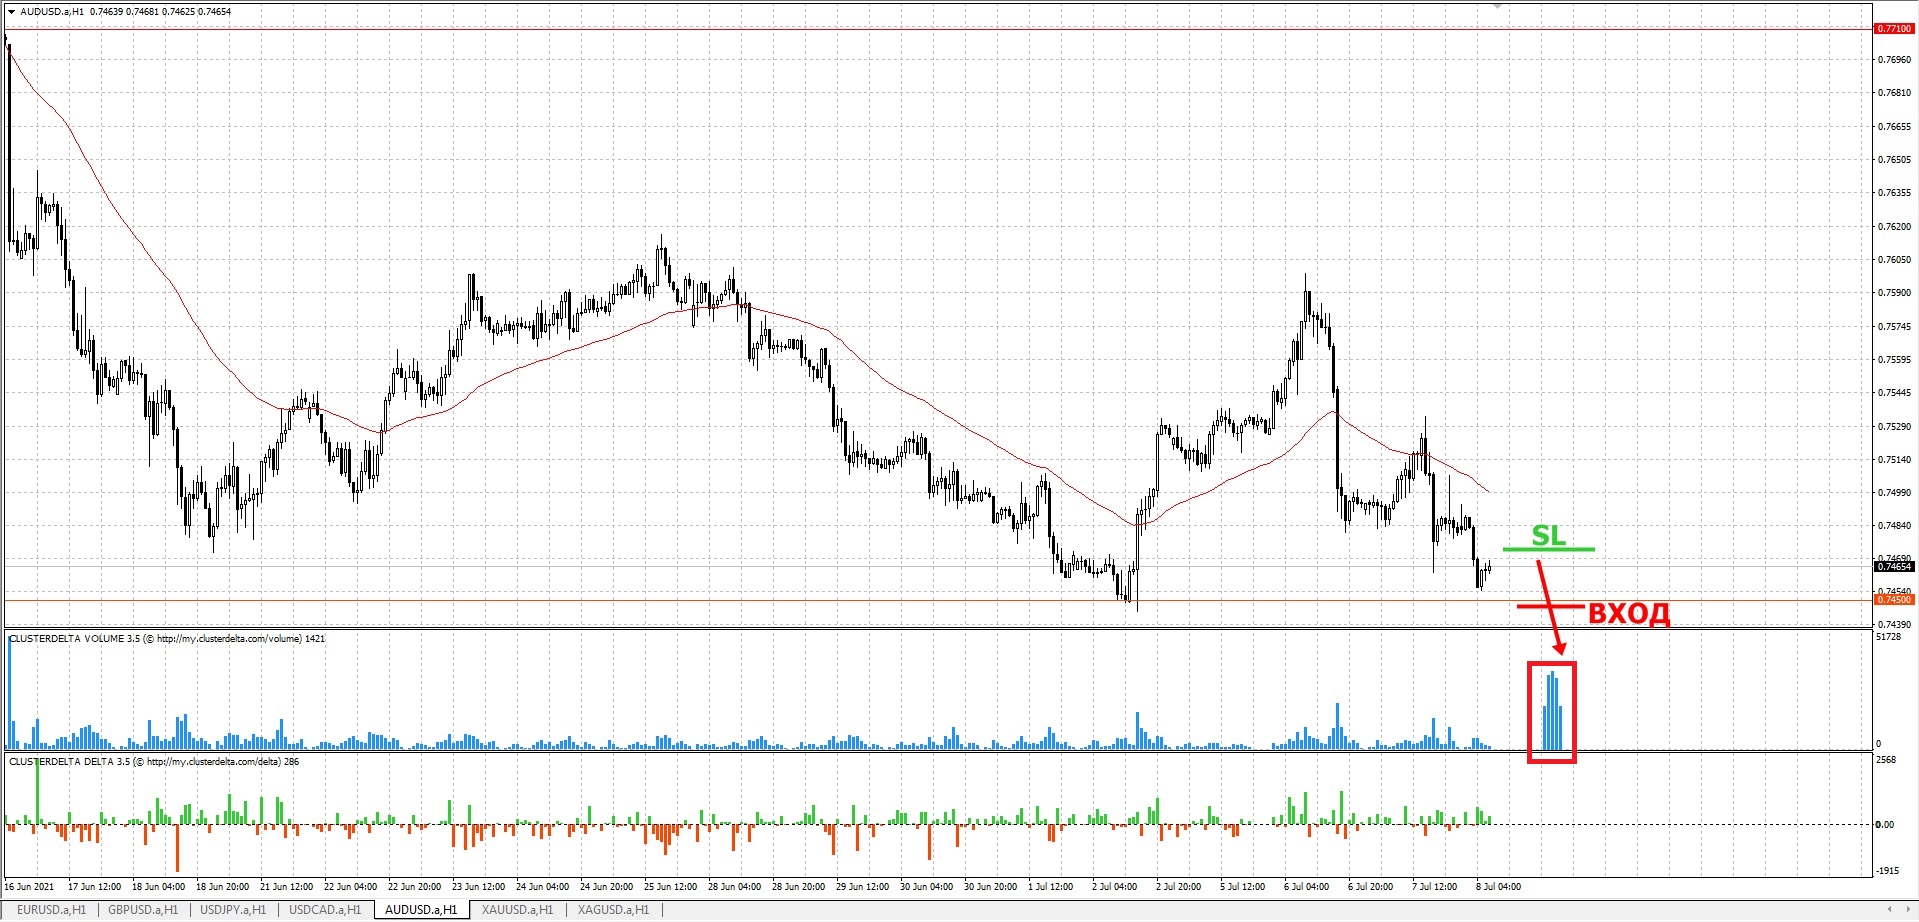Click the 0.74390 price scale value

click(x=1894, y=625)
